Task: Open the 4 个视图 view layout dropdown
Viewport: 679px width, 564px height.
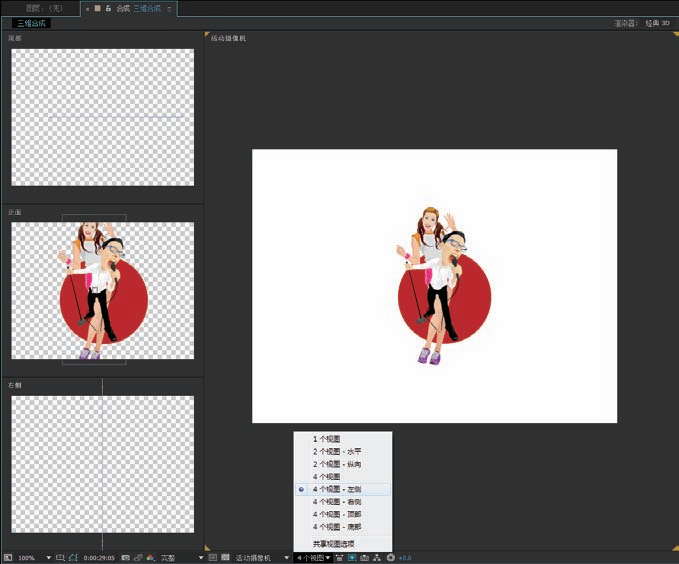Action: [314, 558]
